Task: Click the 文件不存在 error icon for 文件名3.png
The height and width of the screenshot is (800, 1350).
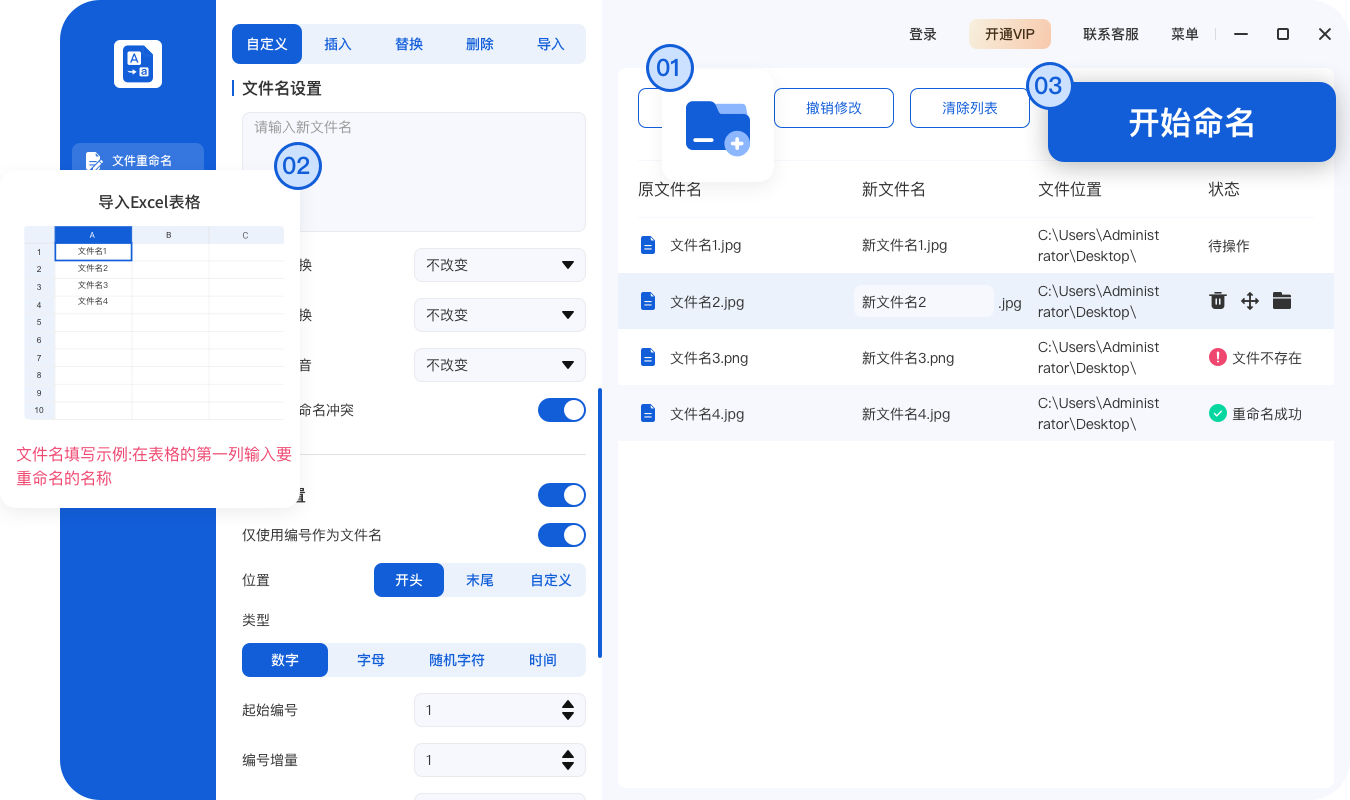Action: (x=1217, y=357)
